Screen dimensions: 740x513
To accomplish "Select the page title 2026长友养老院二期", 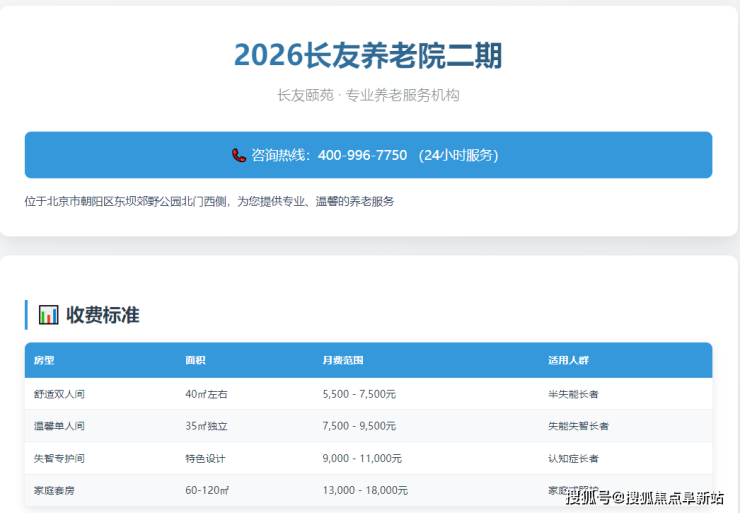I will pos(368,54).
